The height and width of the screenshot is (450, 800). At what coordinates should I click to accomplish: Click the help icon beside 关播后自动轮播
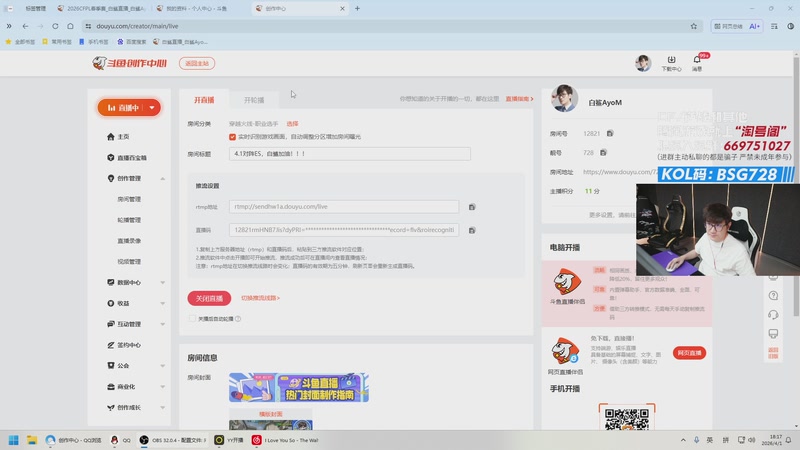238,319
